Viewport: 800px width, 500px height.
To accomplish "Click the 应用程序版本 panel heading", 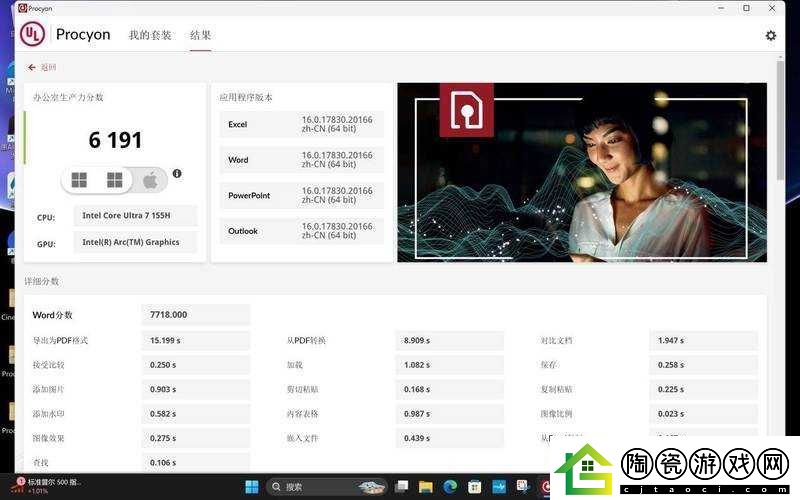I will 246,97.
